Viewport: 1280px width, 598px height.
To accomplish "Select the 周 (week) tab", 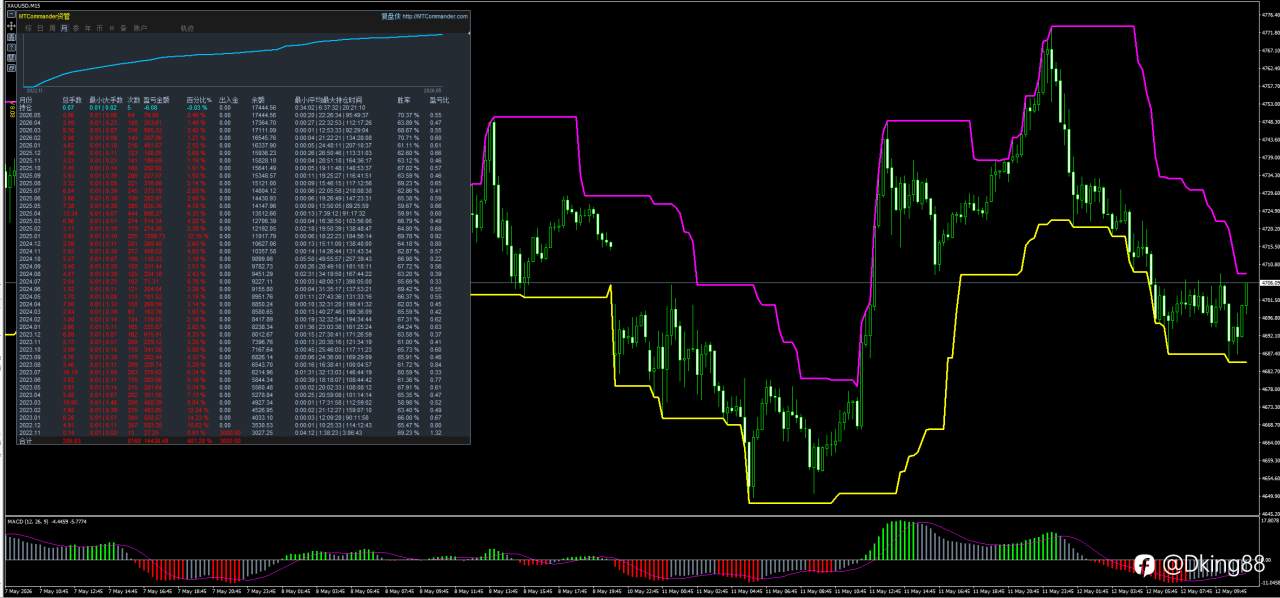I will click(x=52, y=28).
